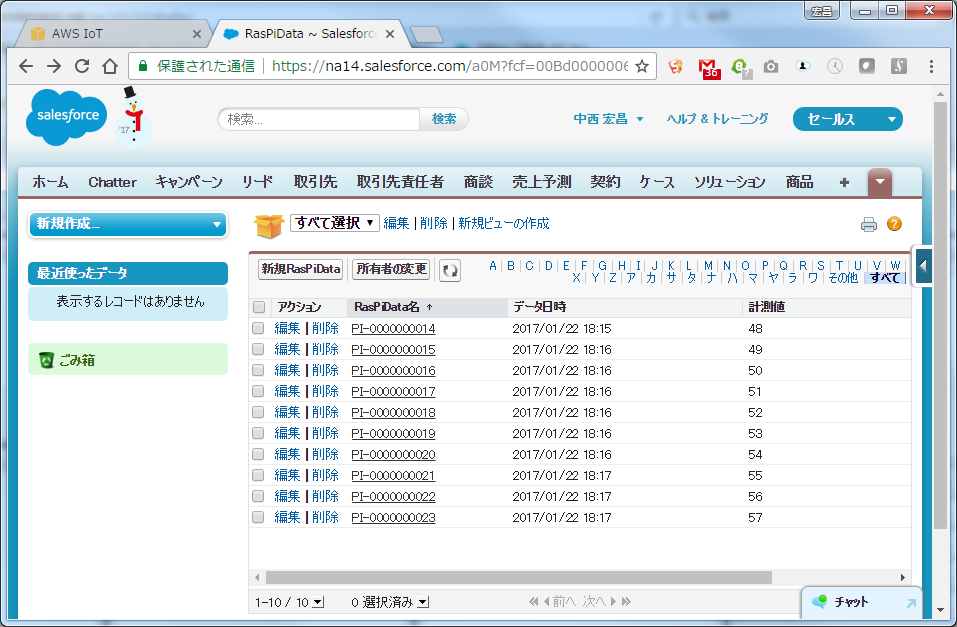Reload the page with browser refresh icon
This screenshot has width=957, height=627.
(82, 66)
